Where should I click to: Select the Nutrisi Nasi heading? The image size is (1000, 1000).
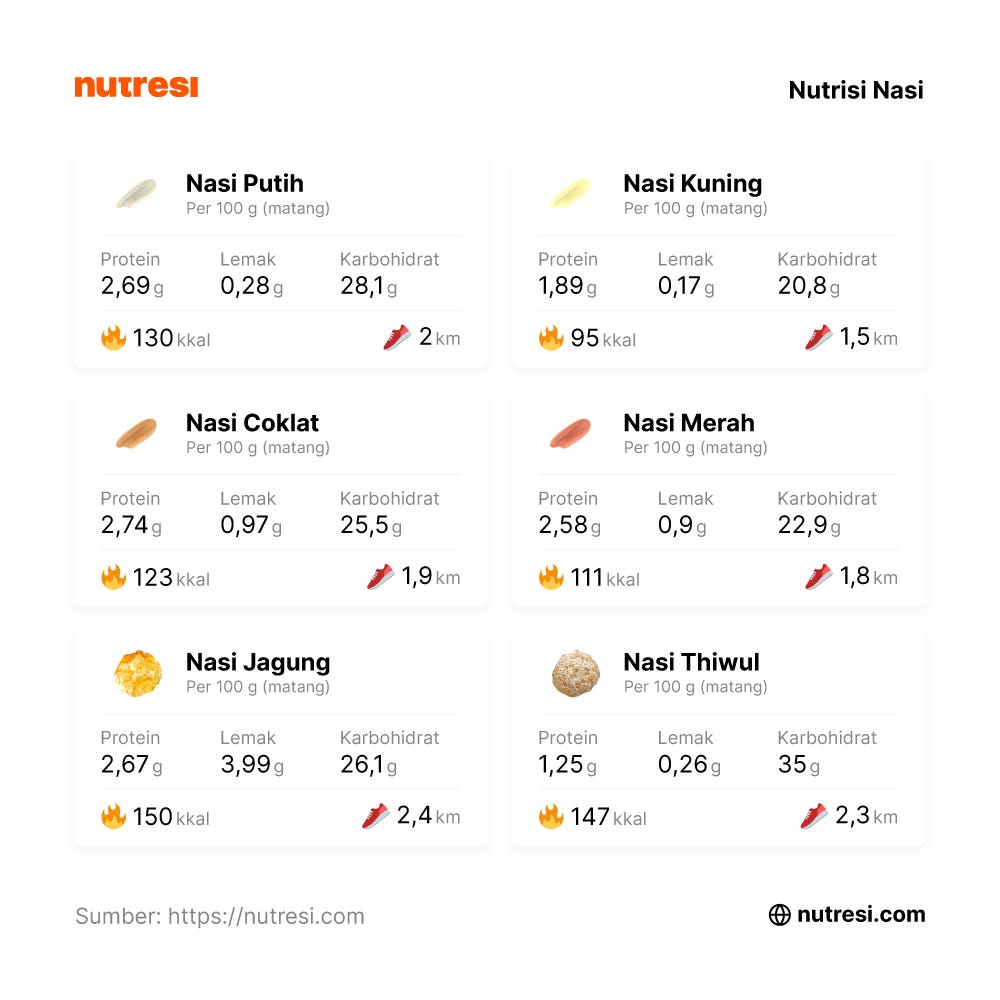[x=855, y=90]
